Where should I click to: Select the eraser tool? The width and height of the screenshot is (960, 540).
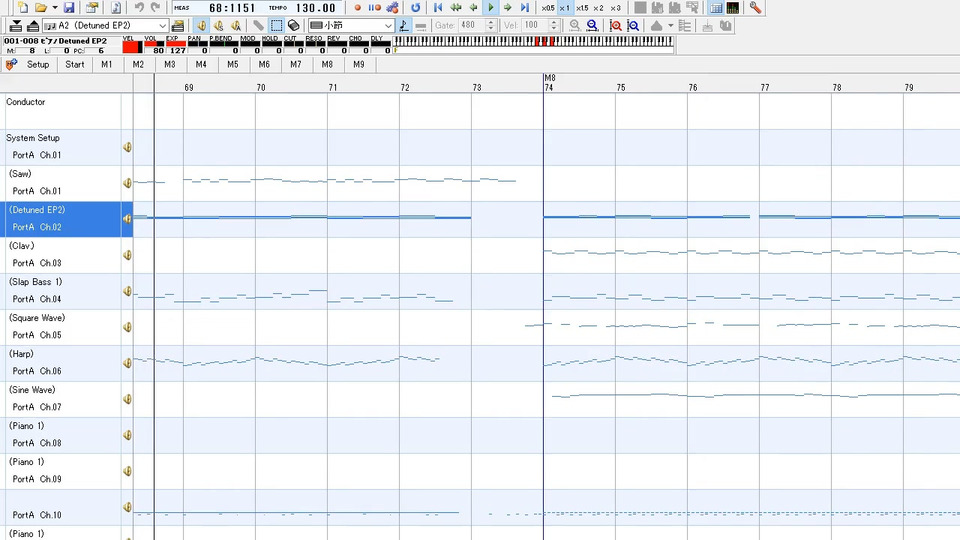[x=293, y=26]
